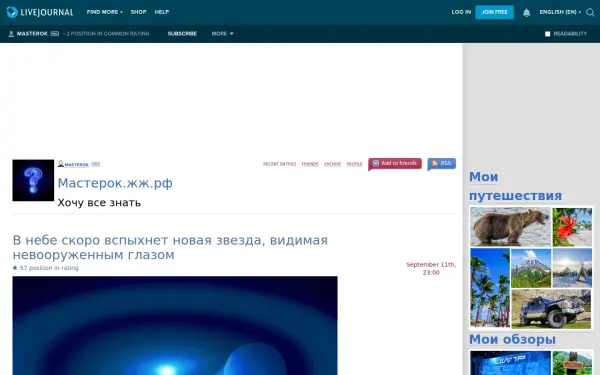Viewport: 600px width, 375px height.
Task: Open the Мои путешествия sidebar heading
Action: tap(515, 186)
